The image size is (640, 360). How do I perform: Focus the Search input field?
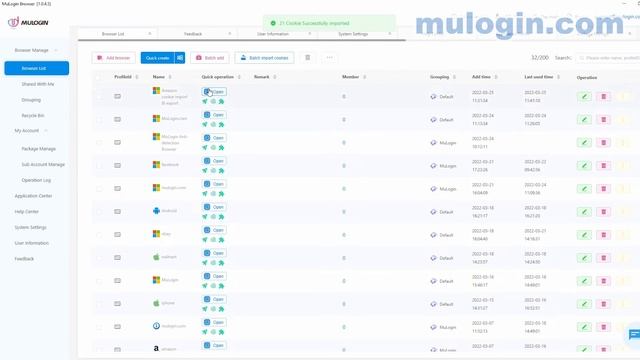coord(608,58)
